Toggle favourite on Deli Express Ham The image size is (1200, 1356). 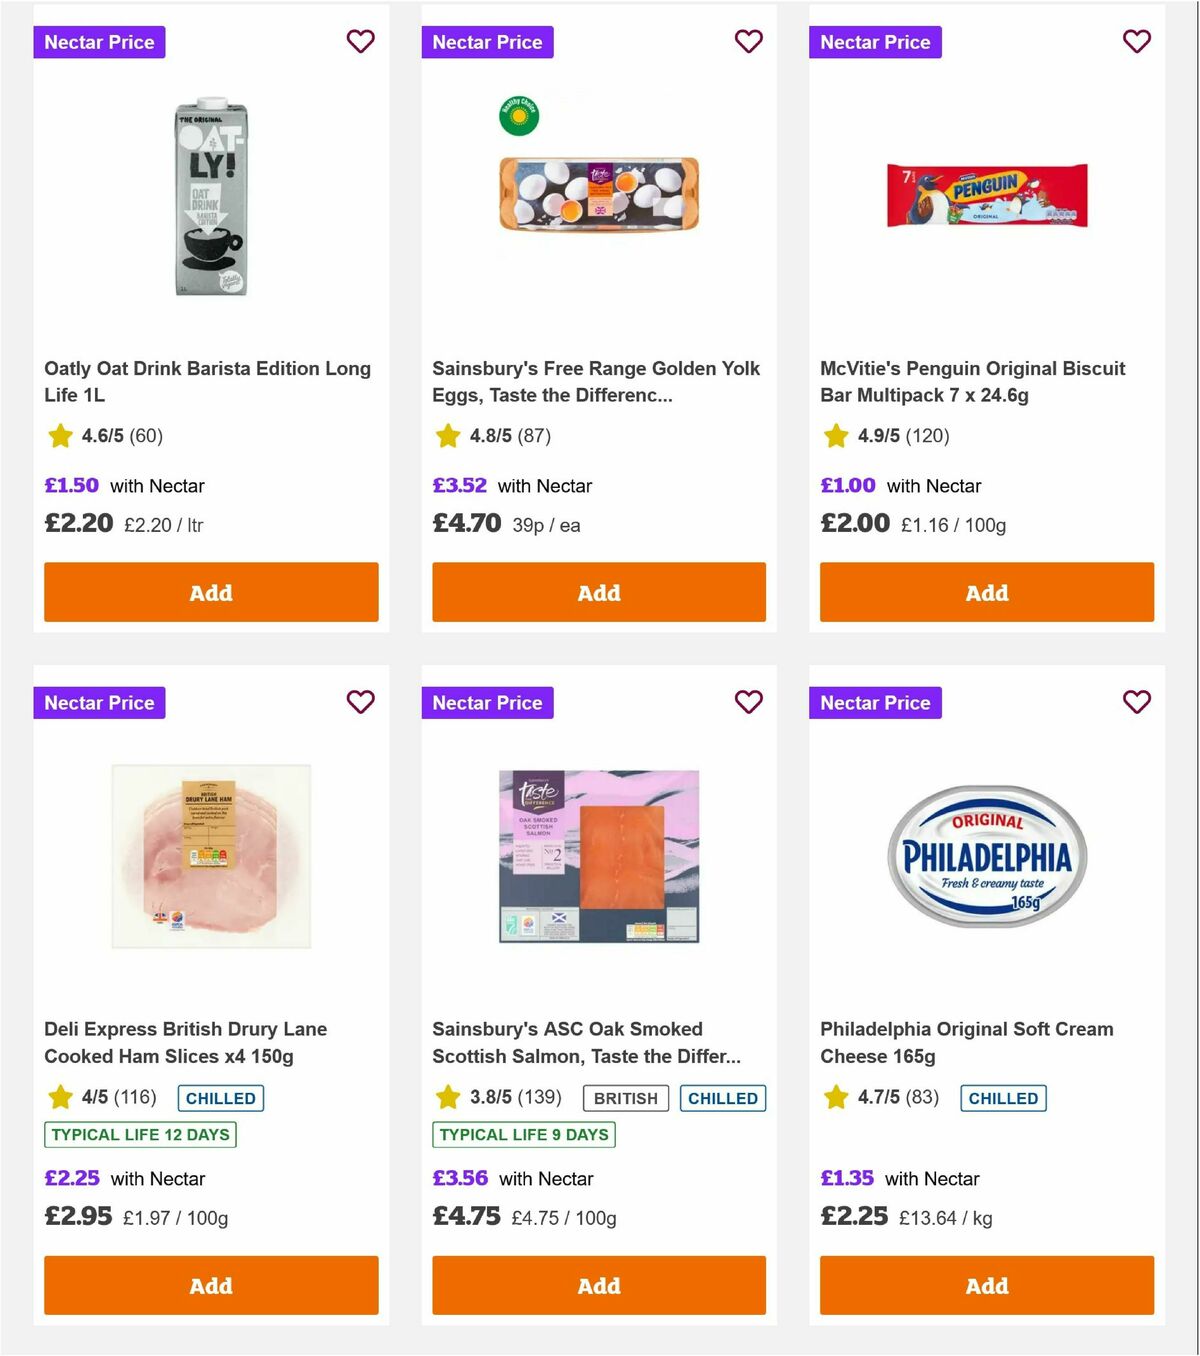point(360,702)
